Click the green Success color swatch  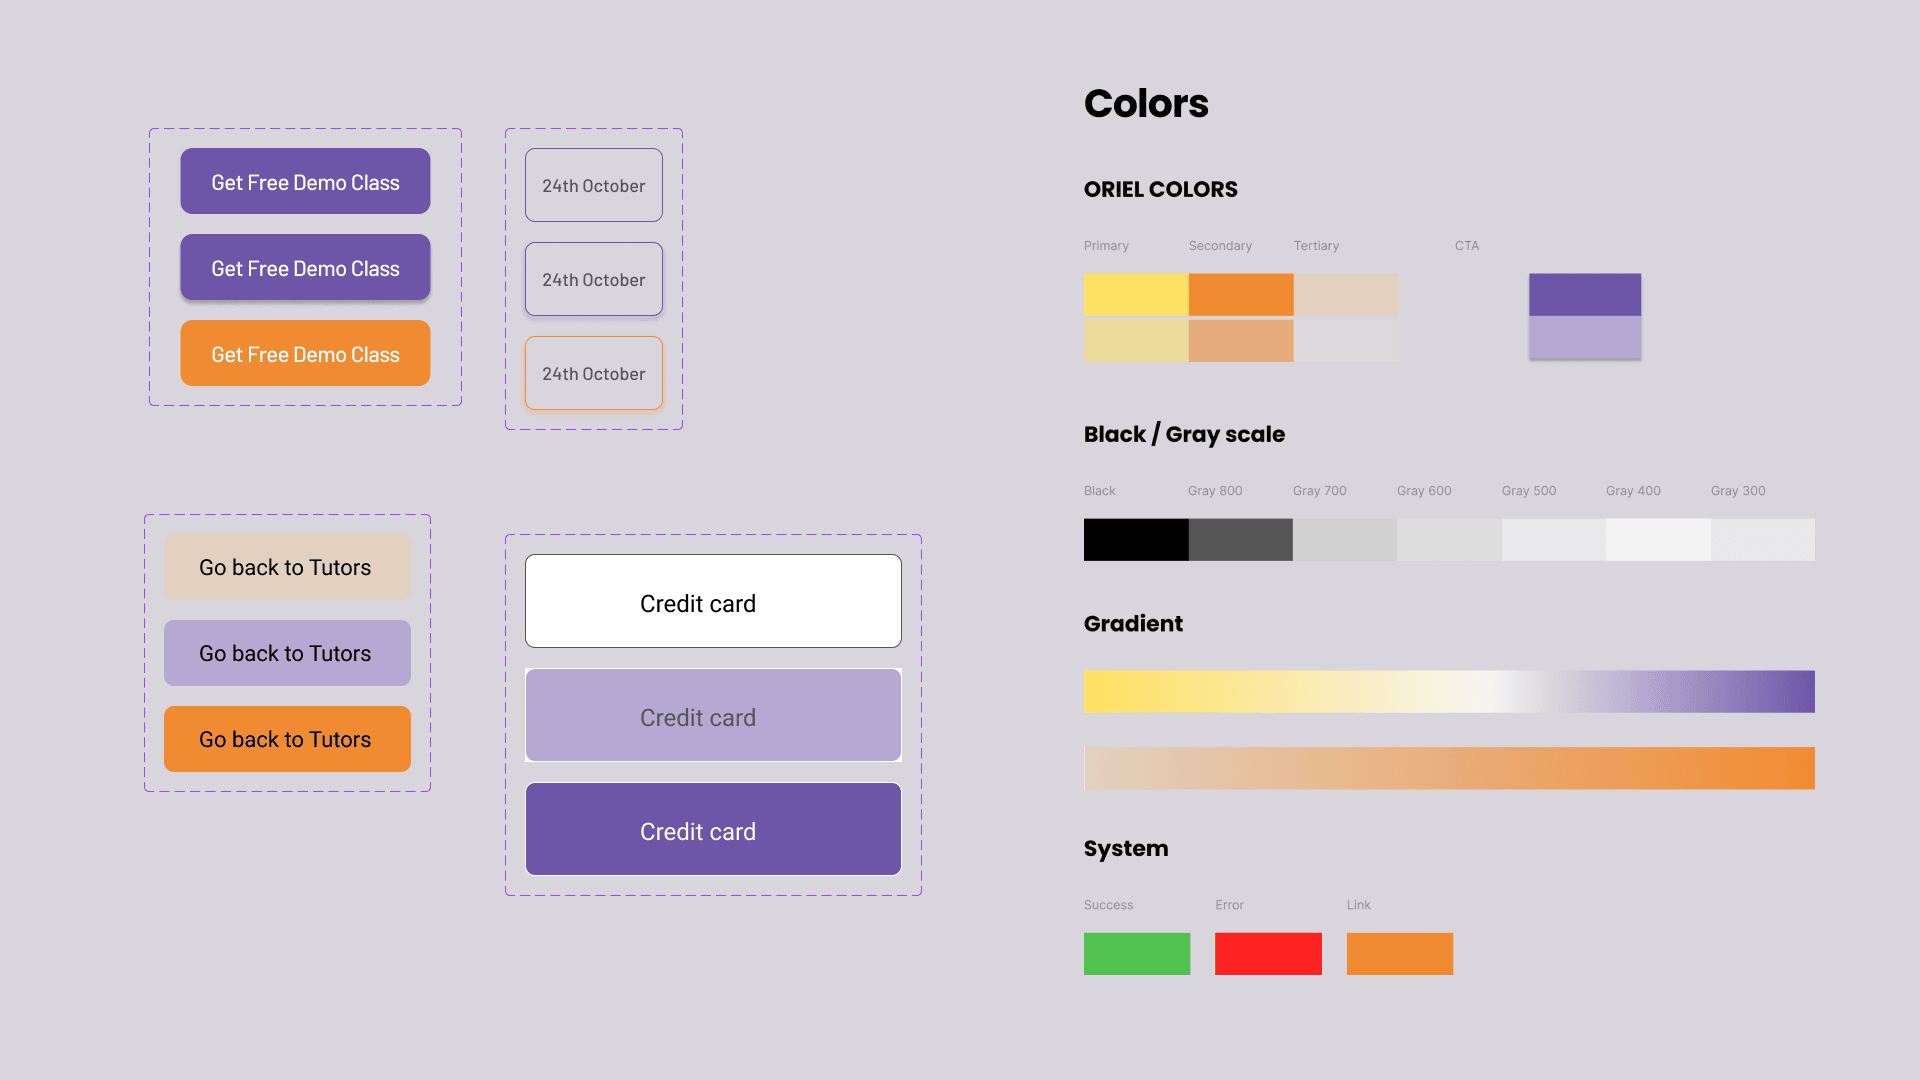pyautogui.click(x=1136, y=953)
